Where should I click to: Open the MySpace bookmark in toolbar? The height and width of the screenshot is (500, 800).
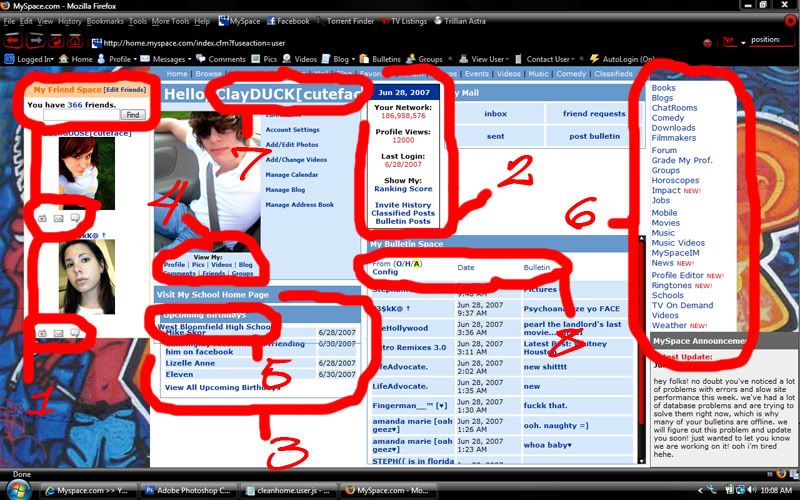[239, 21]
